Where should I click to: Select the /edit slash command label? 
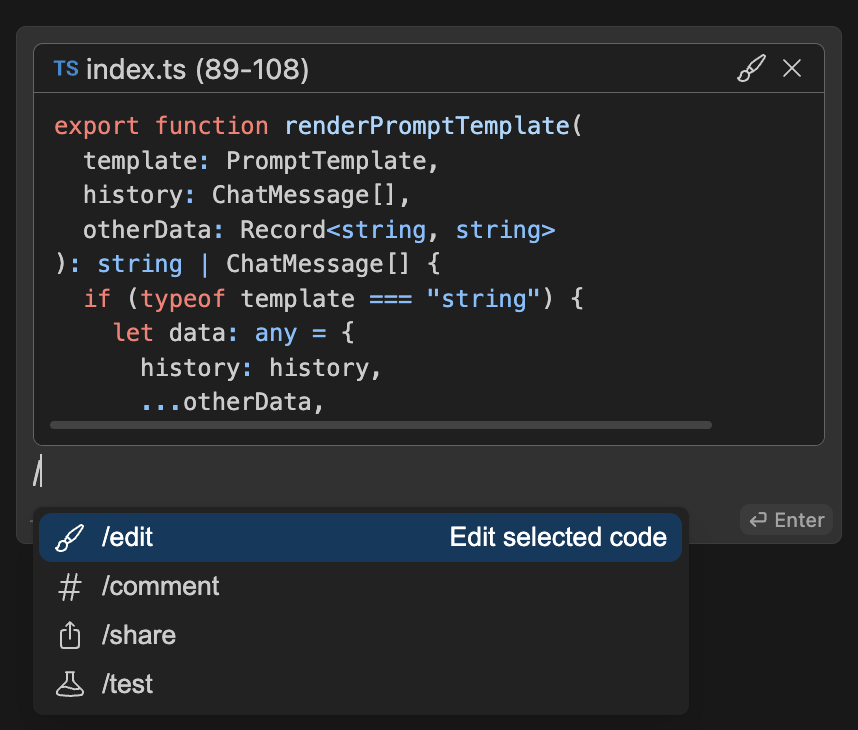(x=127, y=538)
